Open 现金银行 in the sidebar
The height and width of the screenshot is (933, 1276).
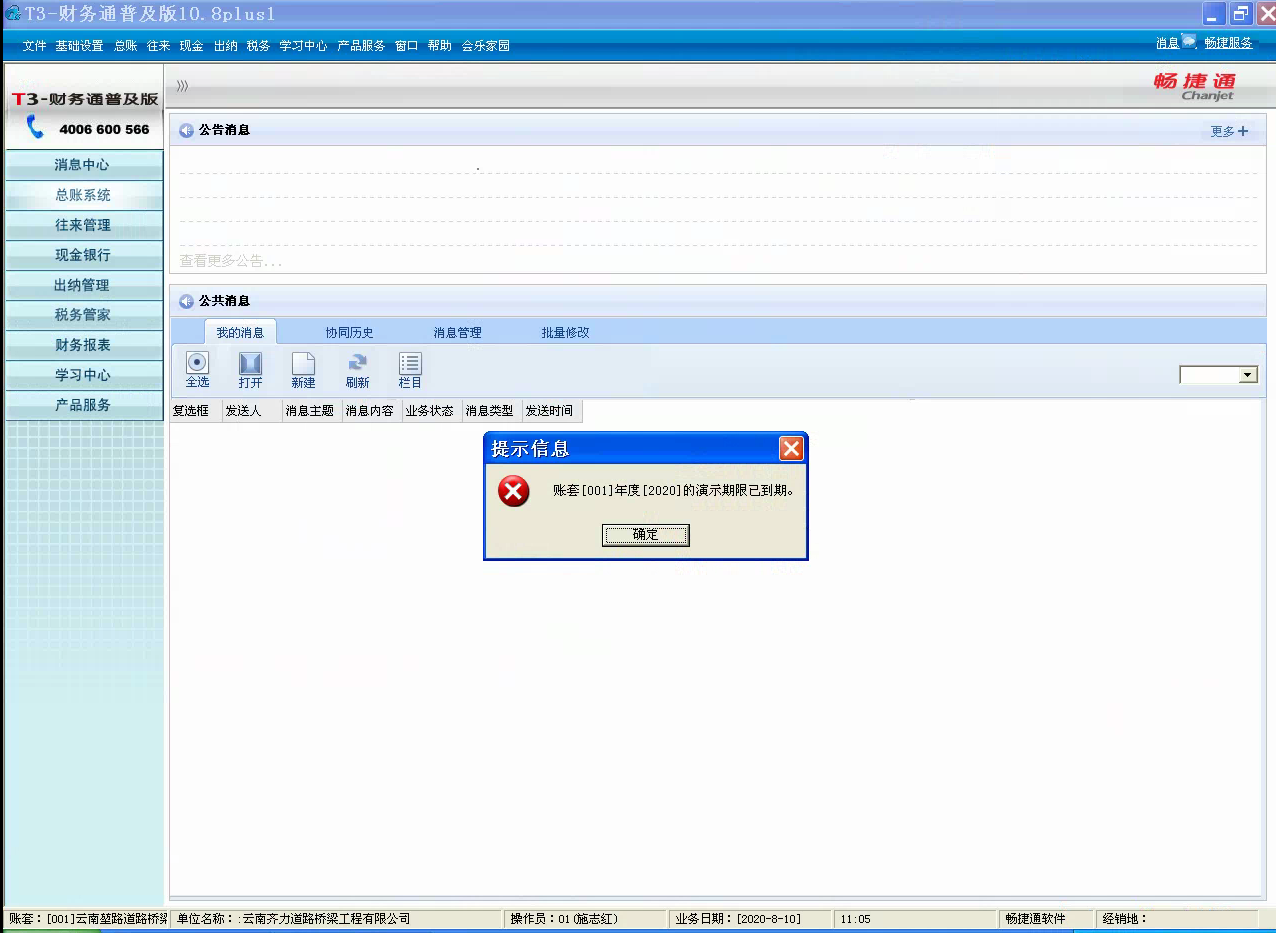point(83,255)
